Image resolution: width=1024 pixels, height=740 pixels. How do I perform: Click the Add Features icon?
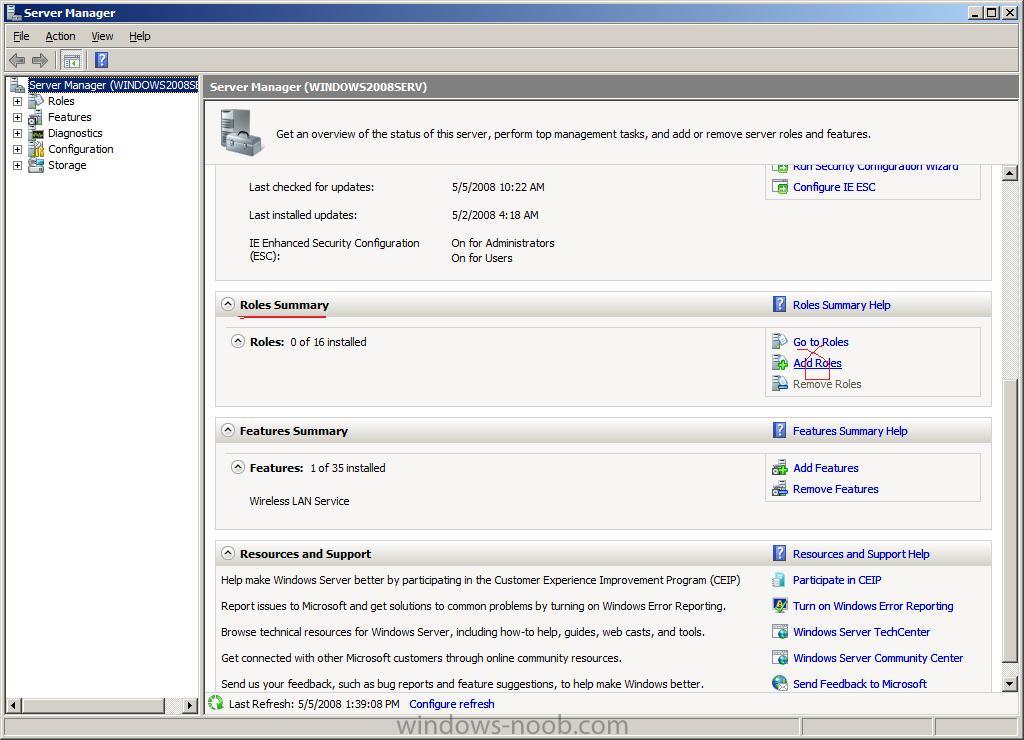780,468
